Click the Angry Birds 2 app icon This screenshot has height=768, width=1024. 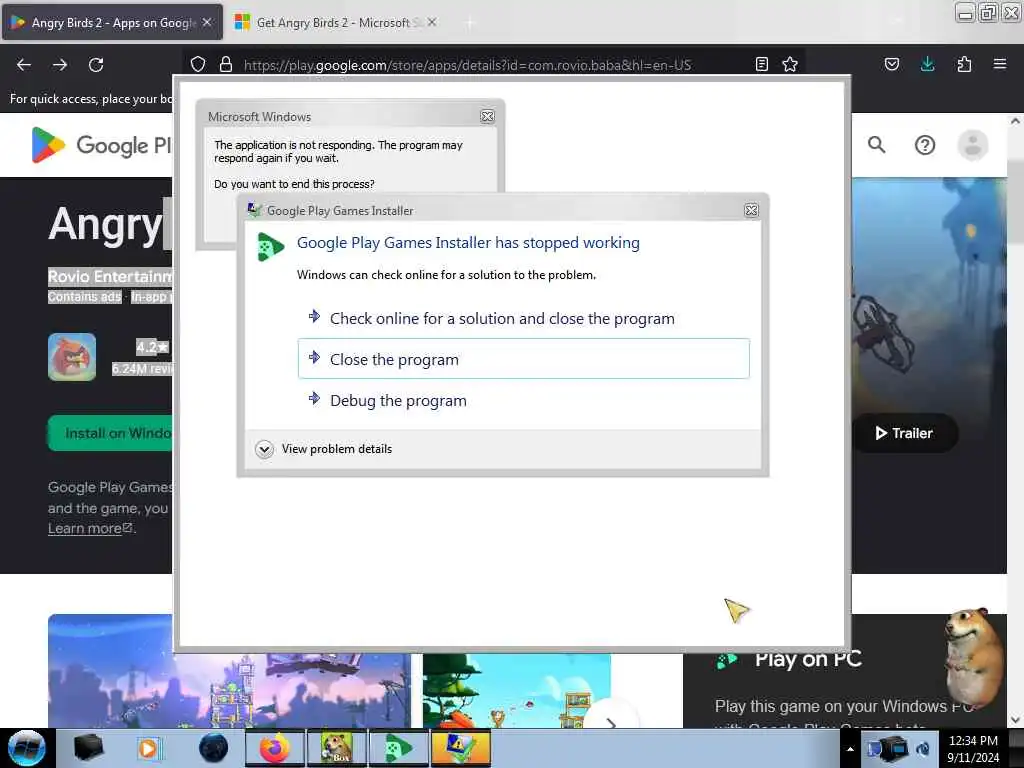[x=72, y=357]
